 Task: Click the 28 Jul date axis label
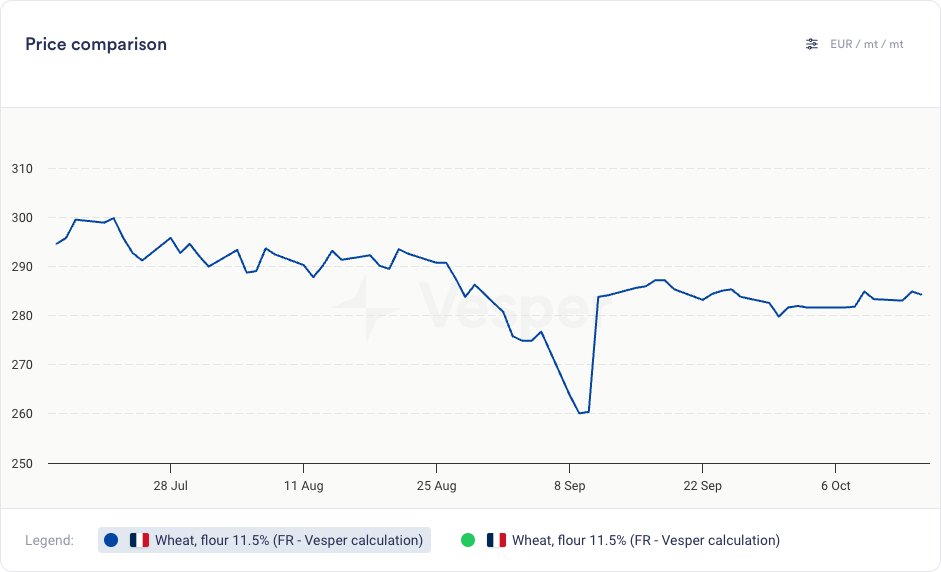tap(171, 486)
